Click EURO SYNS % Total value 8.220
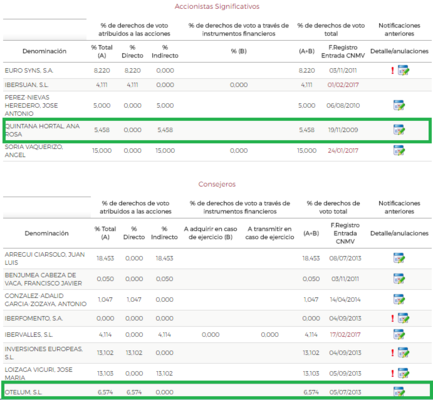Screen dimensions: 433x400 tap(102, 70)
